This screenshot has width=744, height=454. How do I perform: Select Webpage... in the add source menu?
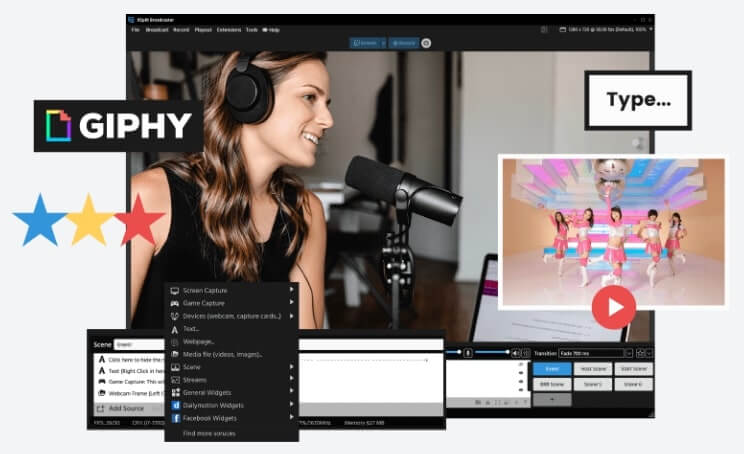tap(232, 342)
